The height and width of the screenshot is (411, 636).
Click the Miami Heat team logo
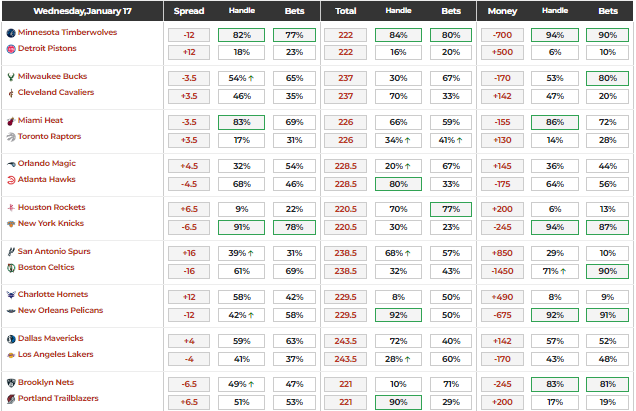coord(10,120)
